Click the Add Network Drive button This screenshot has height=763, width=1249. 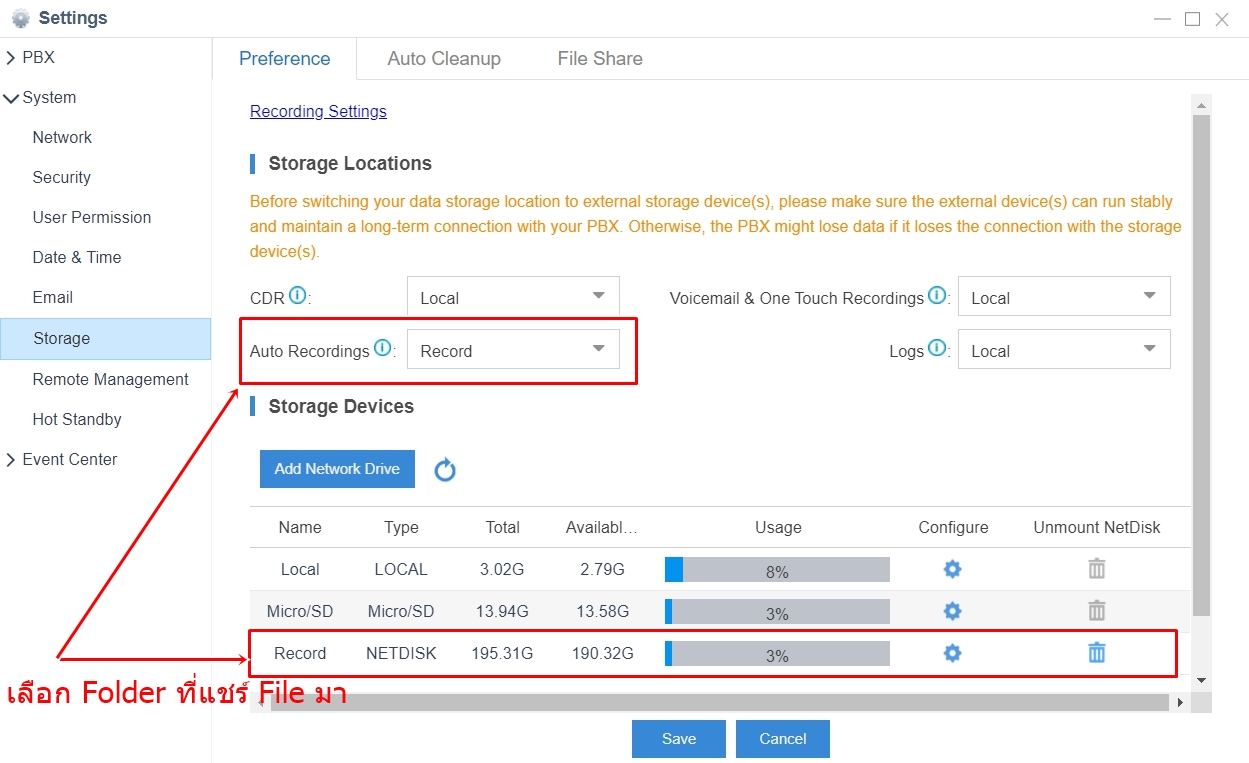coord(337,469)
